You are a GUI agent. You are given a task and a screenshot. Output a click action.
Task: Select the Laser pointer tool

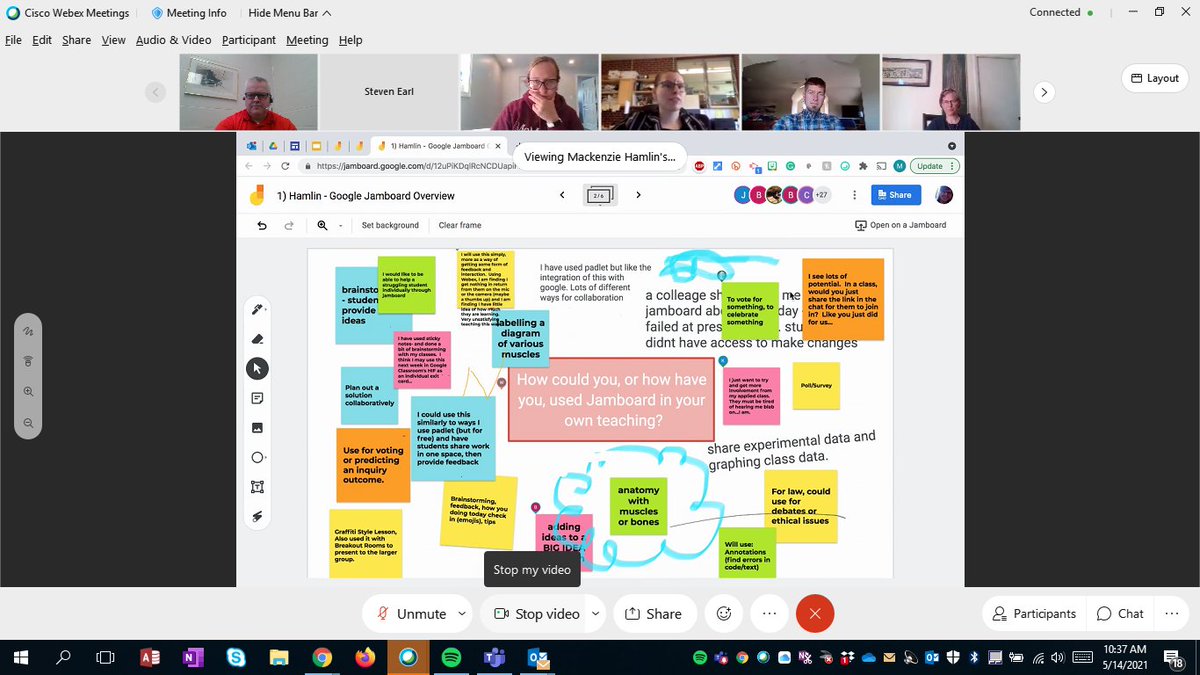pos(257,516)
